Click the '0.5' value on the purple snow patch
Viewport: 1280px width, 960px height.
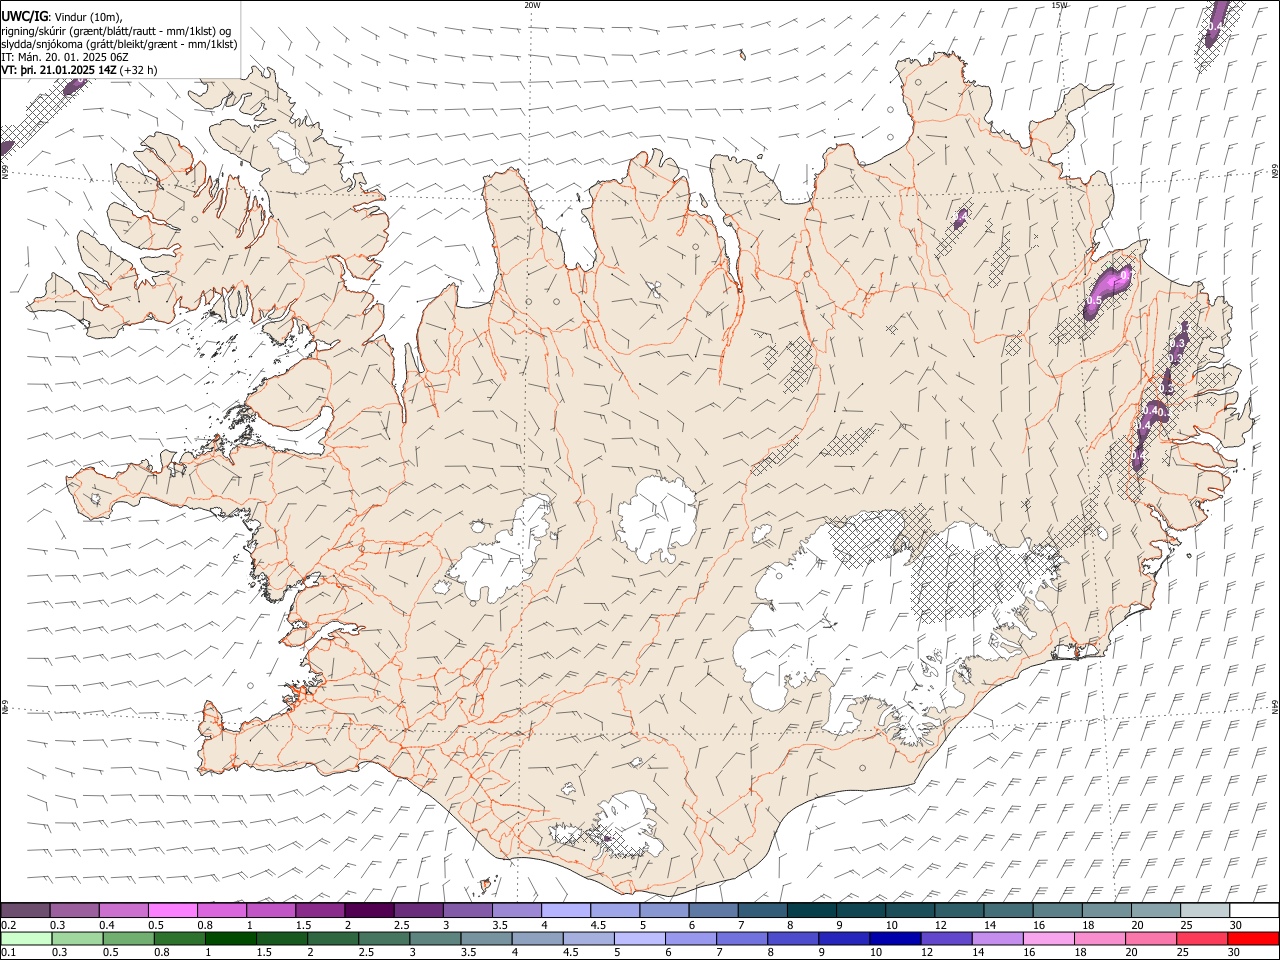pyautogui.click(x=1093, y=300)
